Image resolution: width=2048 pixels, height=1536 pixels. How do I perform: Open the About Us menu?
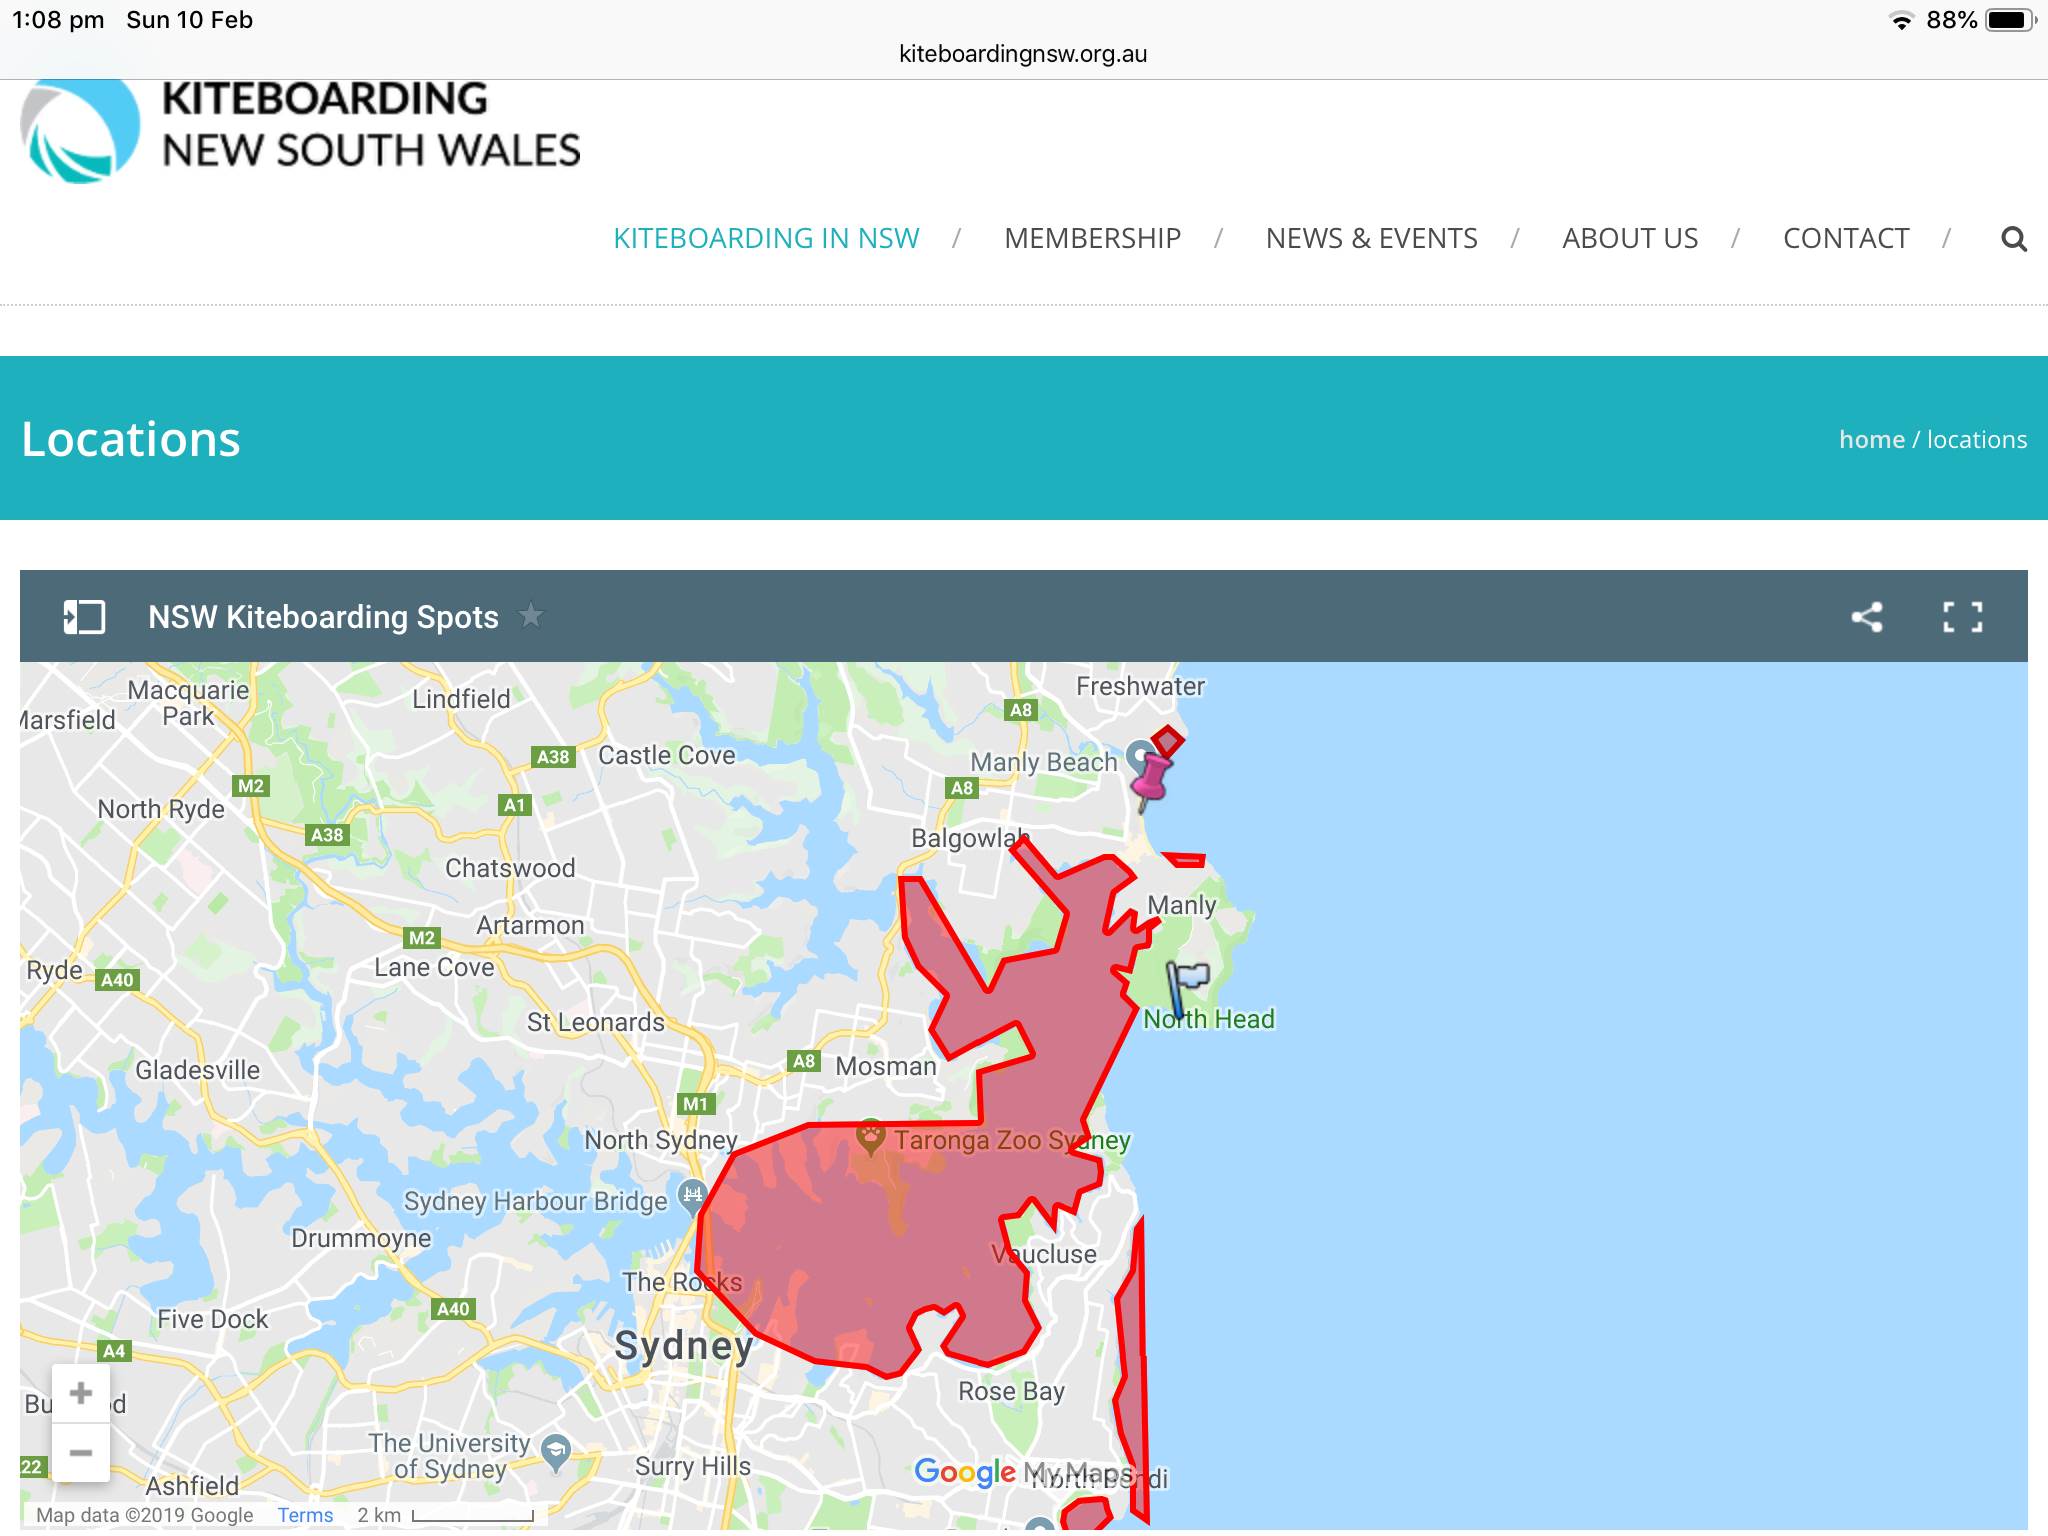[1630, 239]
